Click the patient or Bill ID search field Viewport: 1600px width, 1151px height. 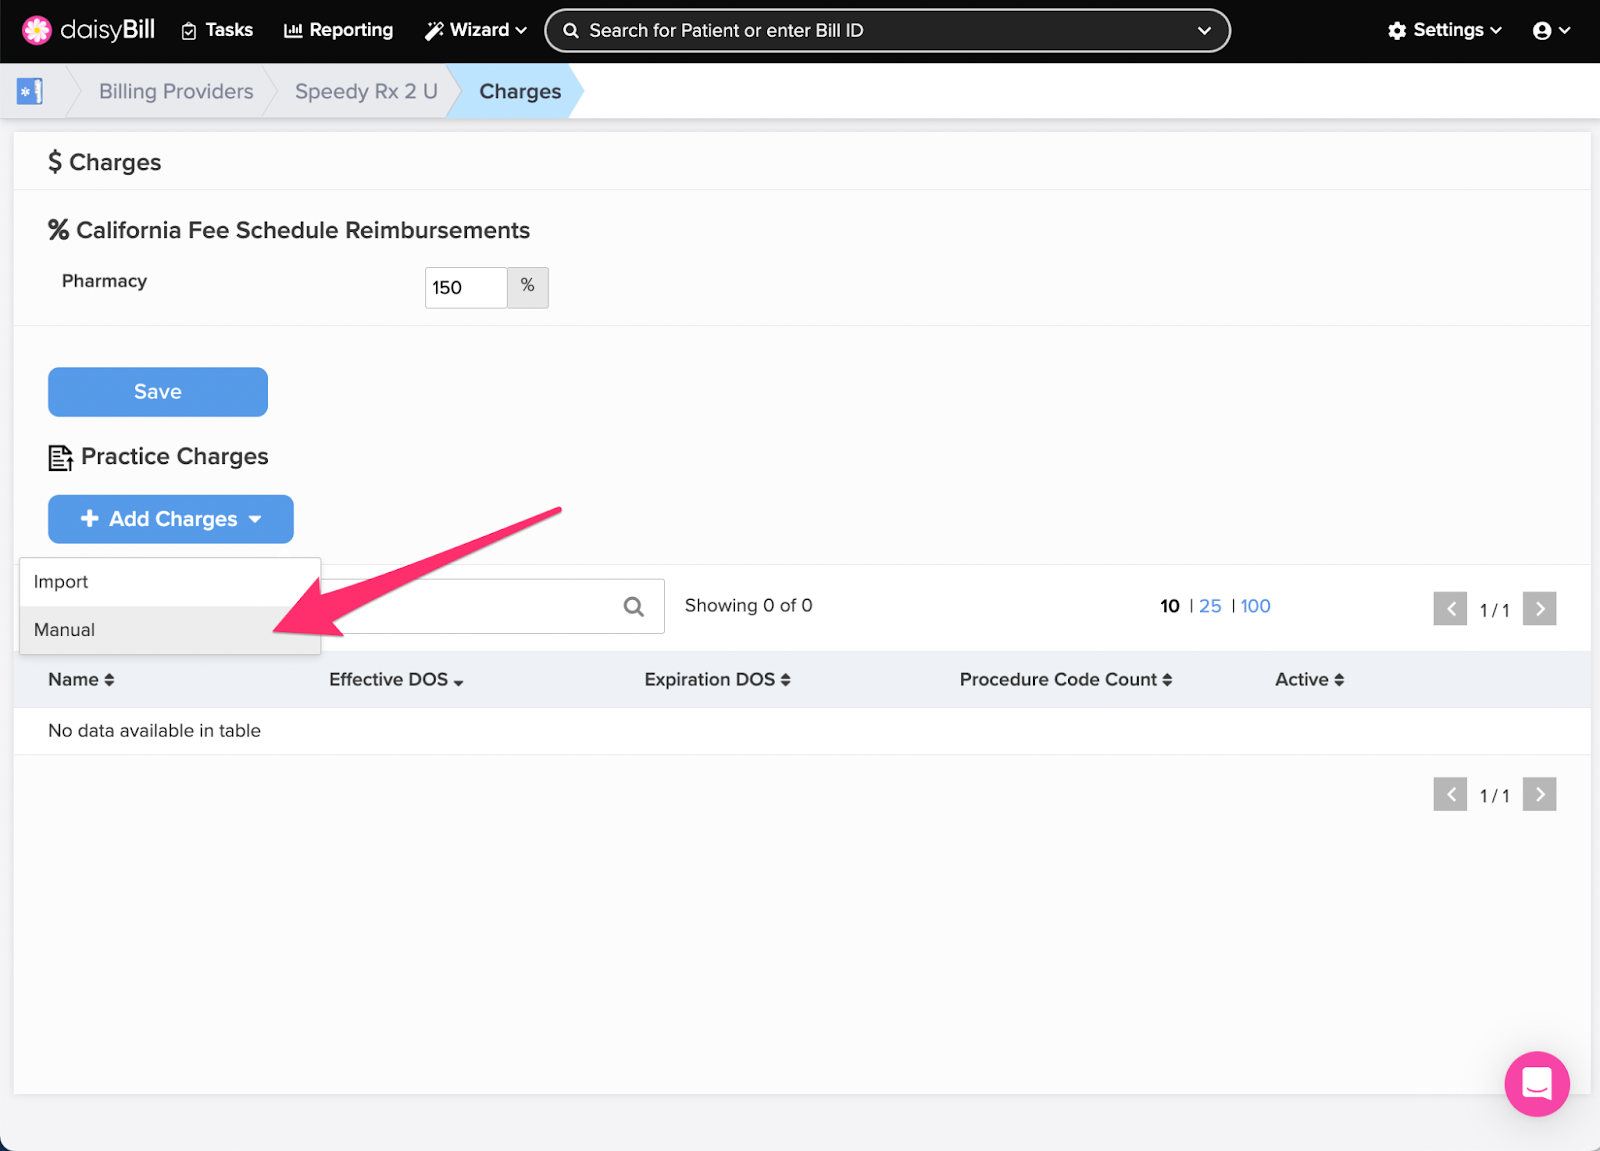pos(887,31)
